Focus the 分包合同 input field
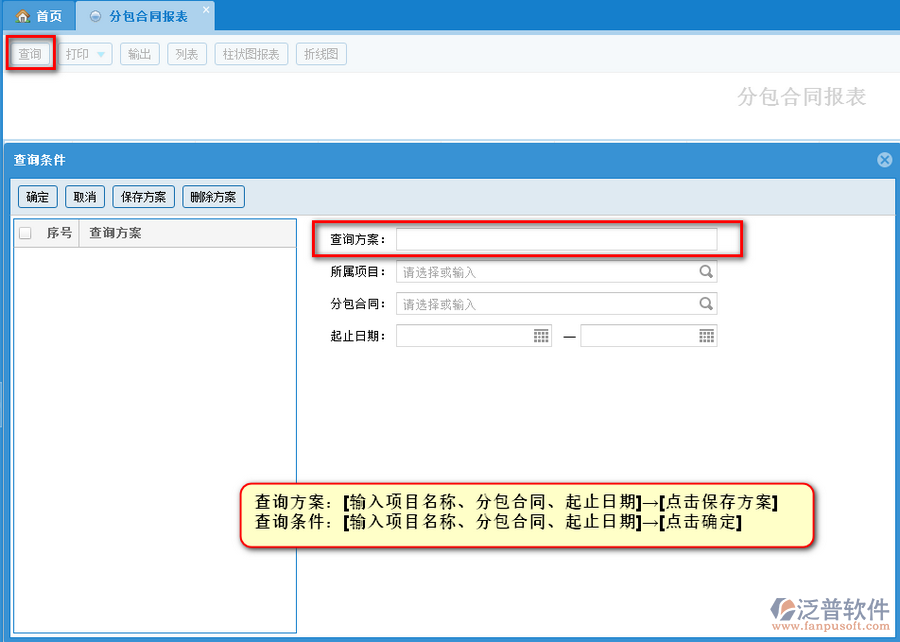The height and width of the screenshot is (642, 900). click(556, 304)
